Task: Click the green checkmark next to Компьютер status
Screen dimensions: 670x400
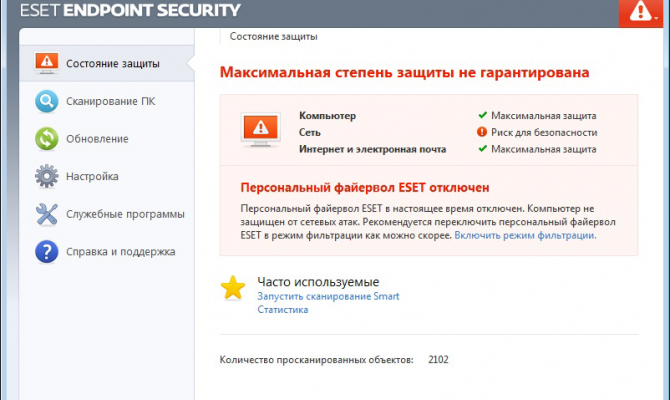Action: click(x=482, y=115)
